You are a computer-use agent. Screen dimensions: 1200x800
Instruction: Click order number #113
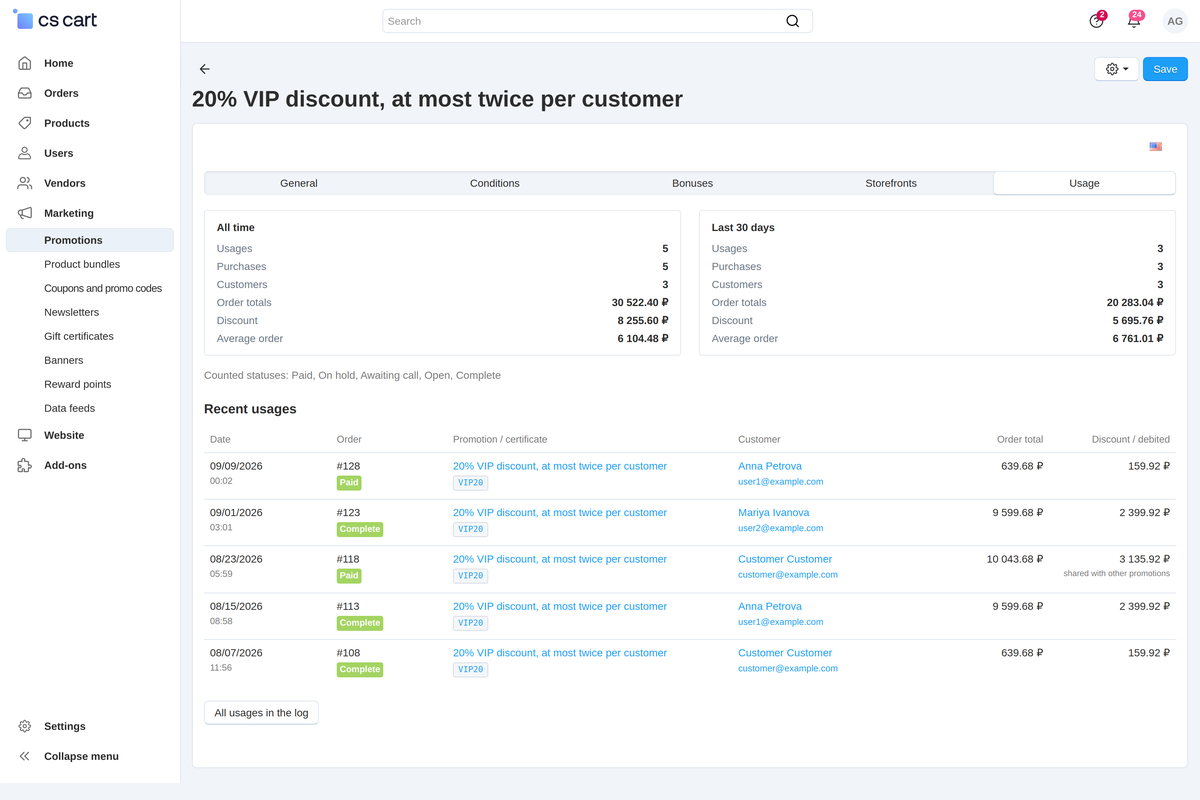coord(348,607)
